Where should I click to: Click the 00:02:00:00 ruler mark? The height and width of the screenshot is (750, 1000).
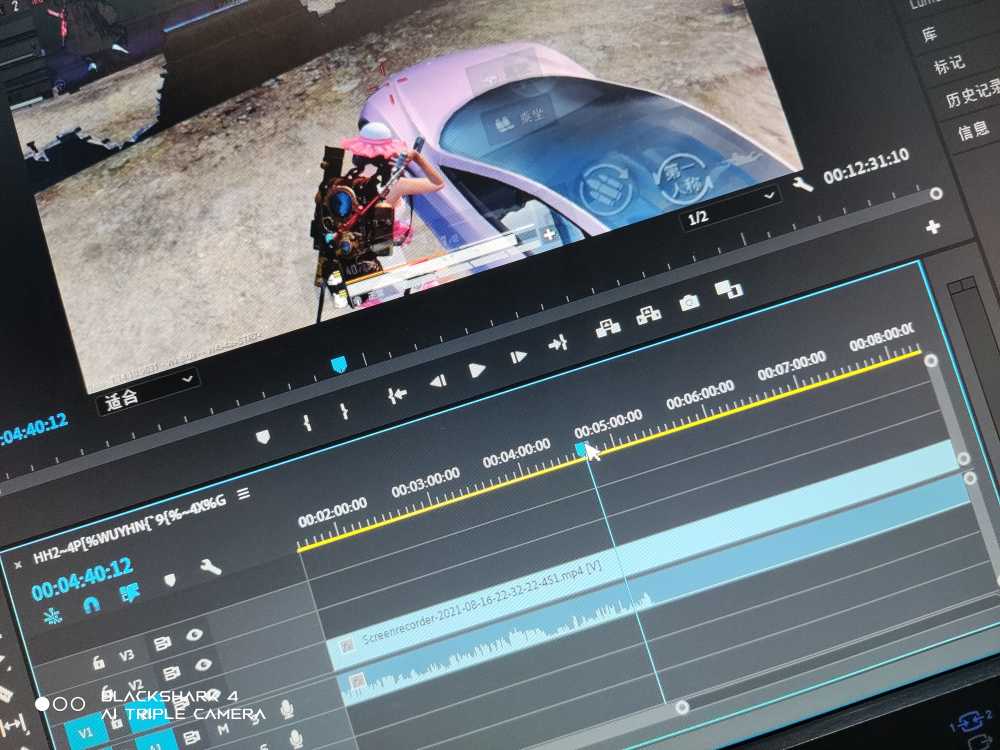pyautogui.click(x=332, y=512)
